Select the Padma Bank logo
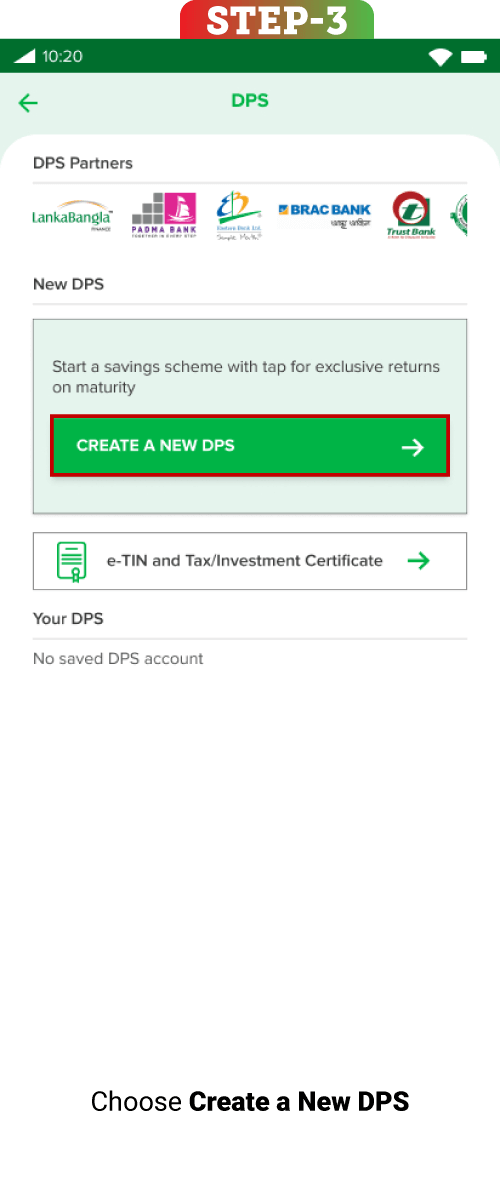The height and width of the screenshot is (1182, 500). [164, 215]
